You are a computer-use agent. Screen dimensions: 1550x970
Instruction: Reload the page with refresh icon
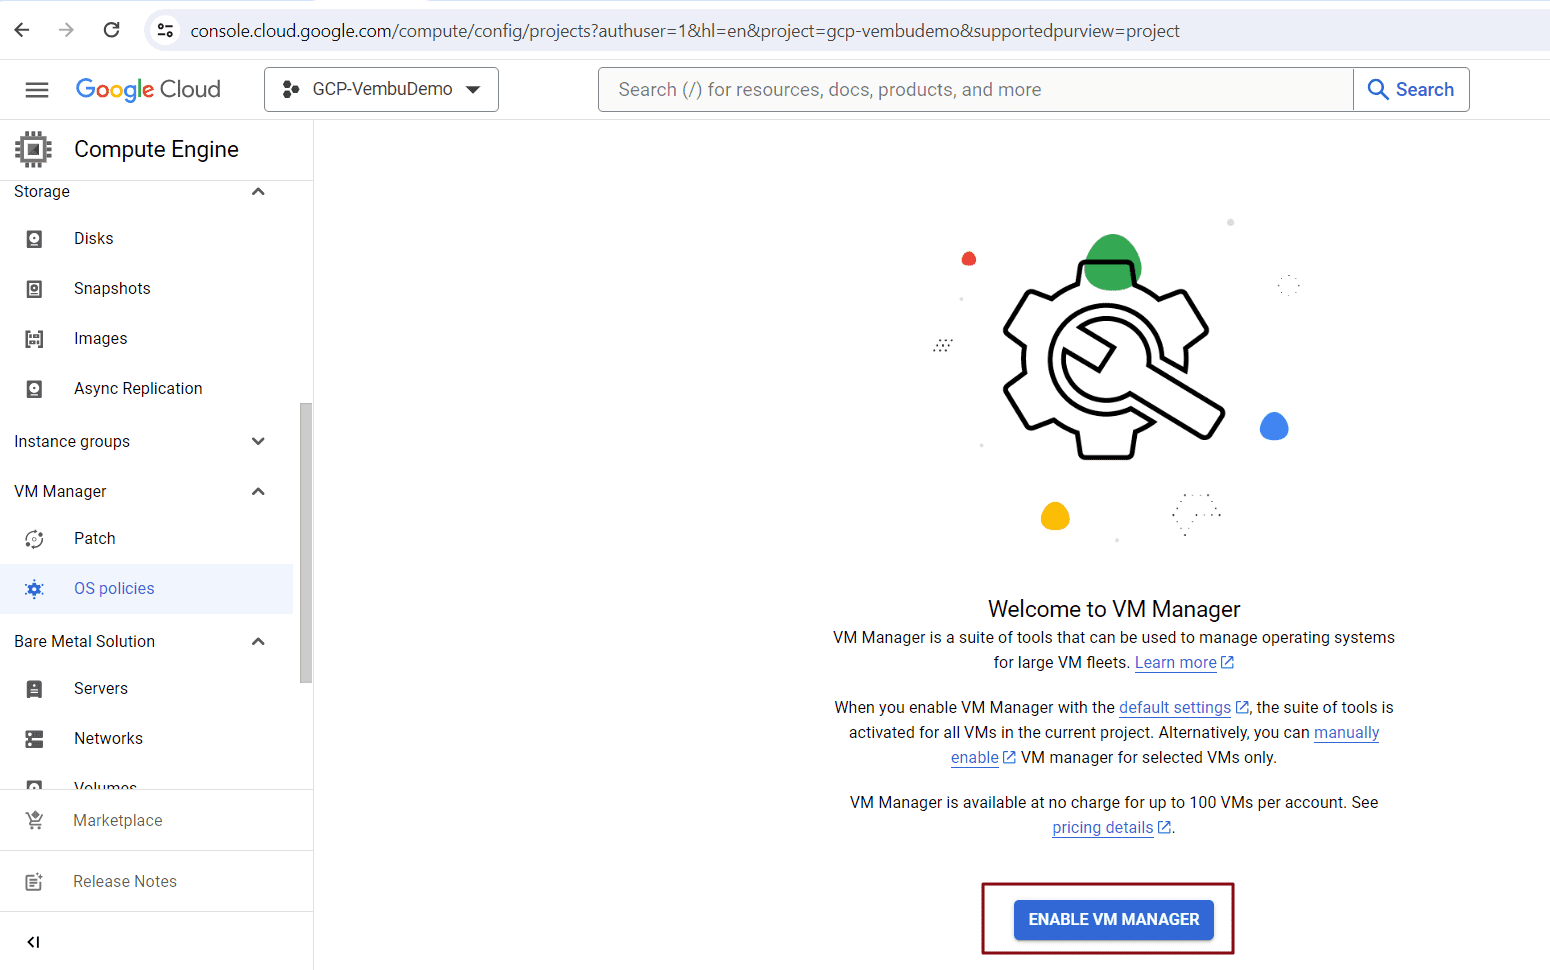coord(112,30)
